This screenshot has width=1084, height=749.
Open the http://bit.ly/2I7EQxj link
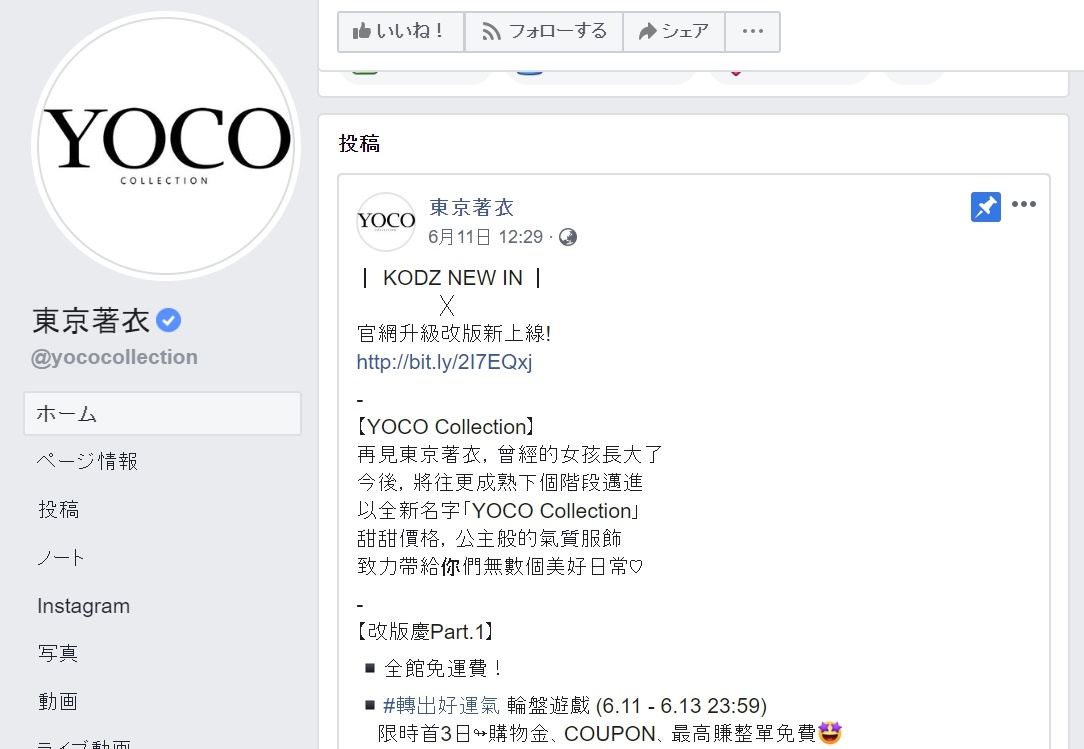445,362
